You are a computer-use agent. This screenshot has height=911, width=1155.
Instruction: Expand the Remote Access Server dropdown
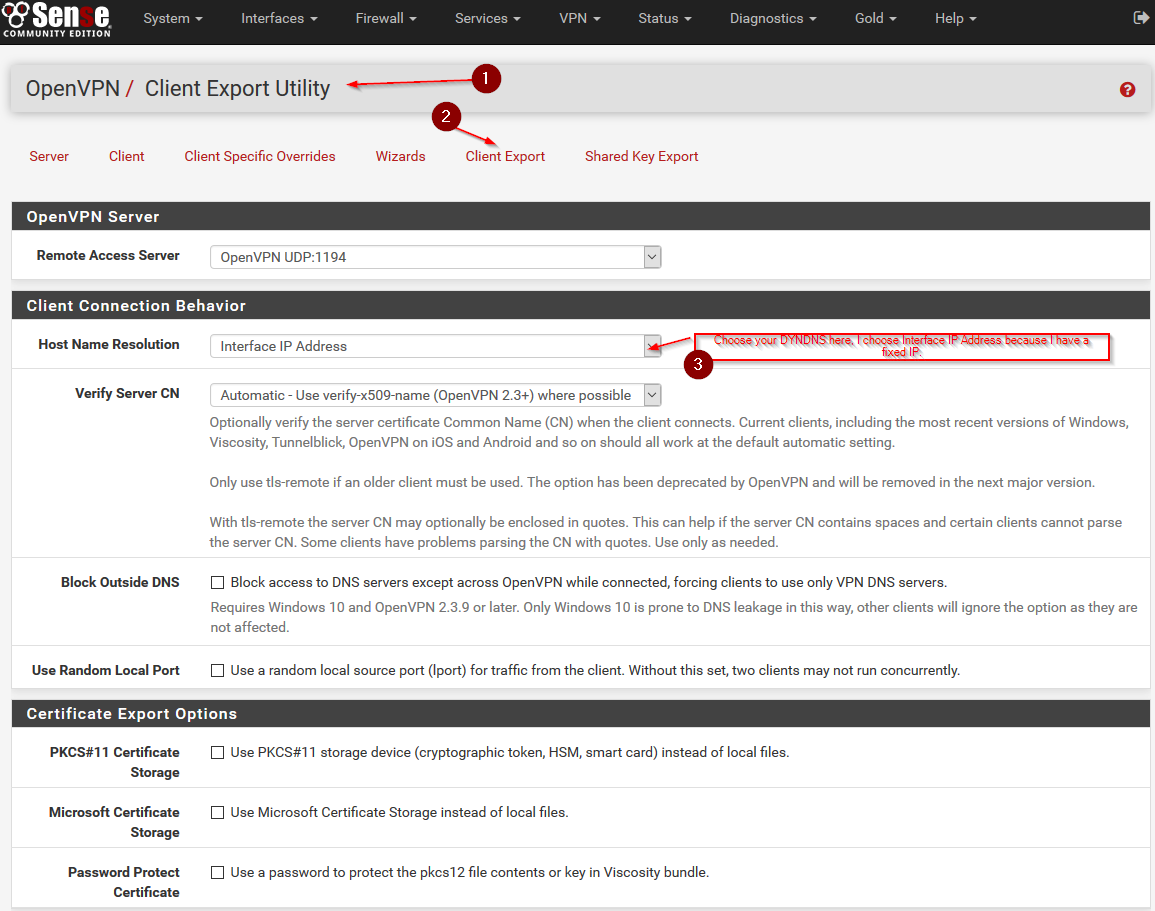(x=435, y=257)
